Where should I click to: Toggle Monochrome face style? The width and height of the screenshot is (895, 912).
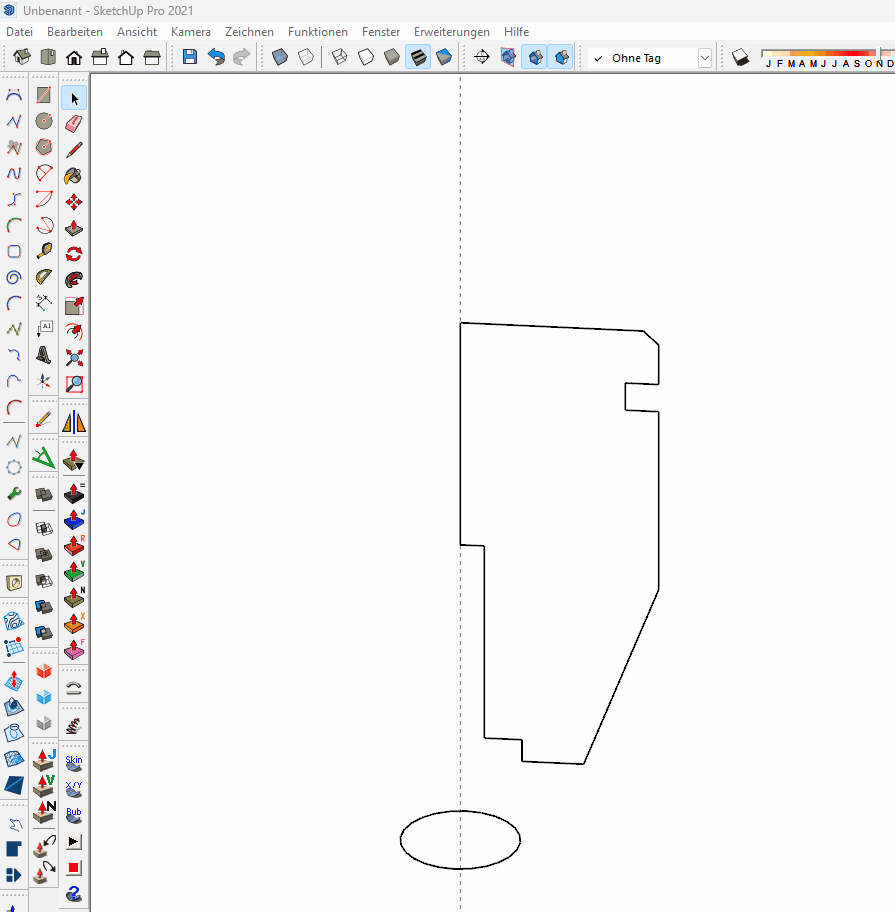[444, 58]
